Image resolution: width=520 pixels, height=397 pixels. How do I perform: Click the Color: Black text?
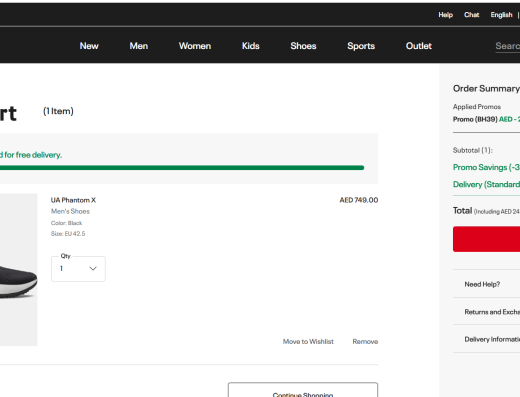click(66, 223)
